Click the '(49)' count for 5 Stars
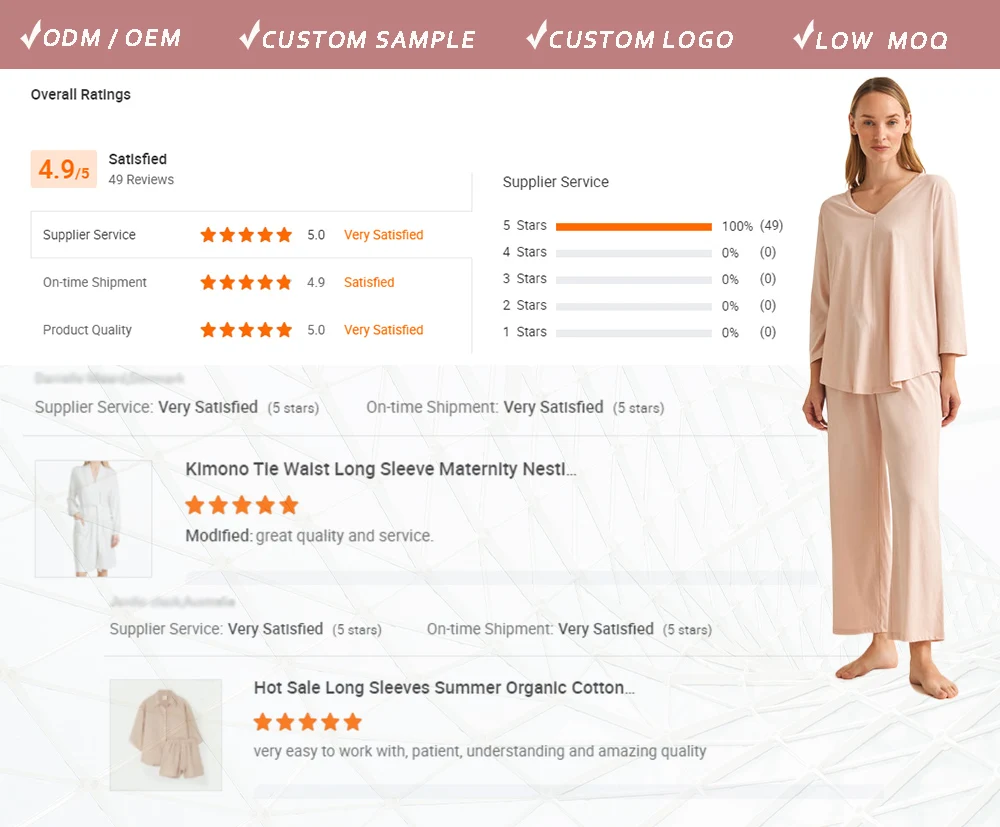The image size is (1000, 827). coord(771,225)
